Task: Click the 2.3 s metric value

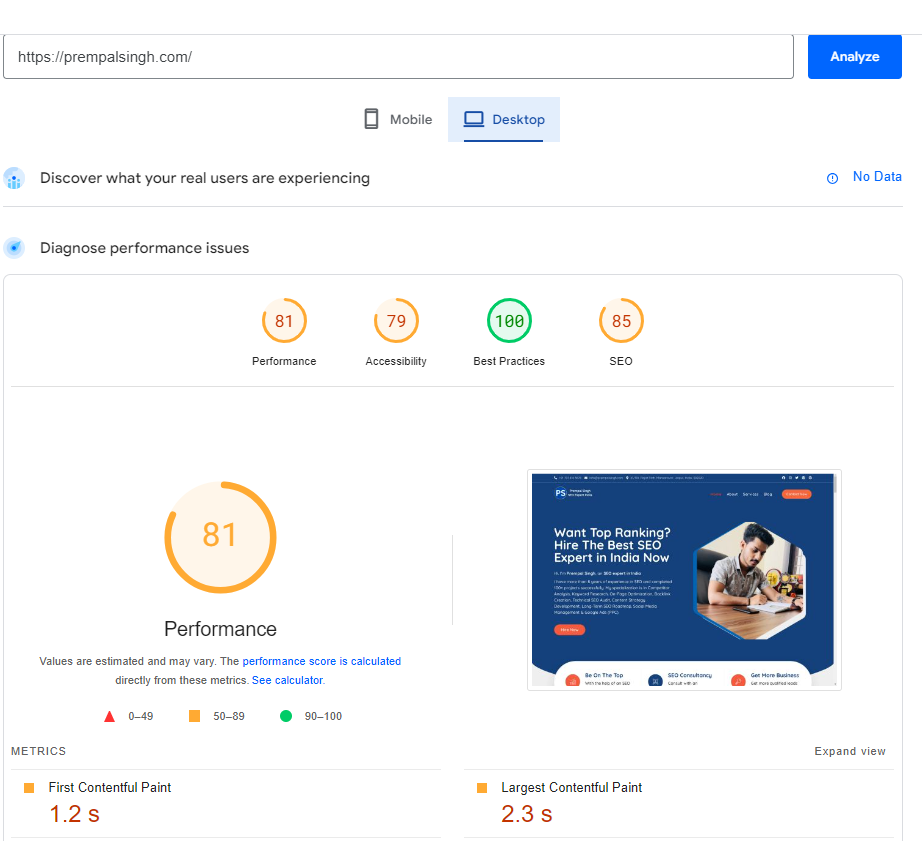Action: [527, 814]
